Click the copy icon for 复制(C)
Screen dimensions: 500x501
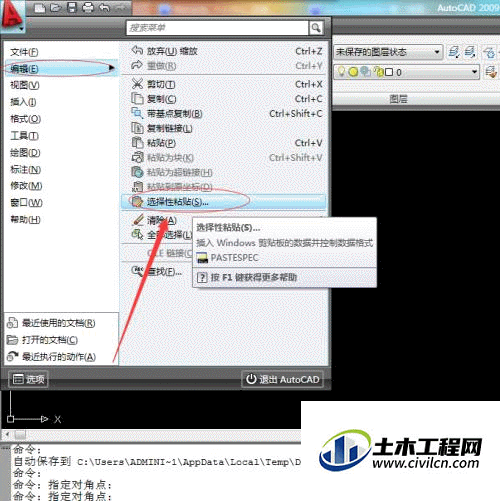(x=137, y=99)
